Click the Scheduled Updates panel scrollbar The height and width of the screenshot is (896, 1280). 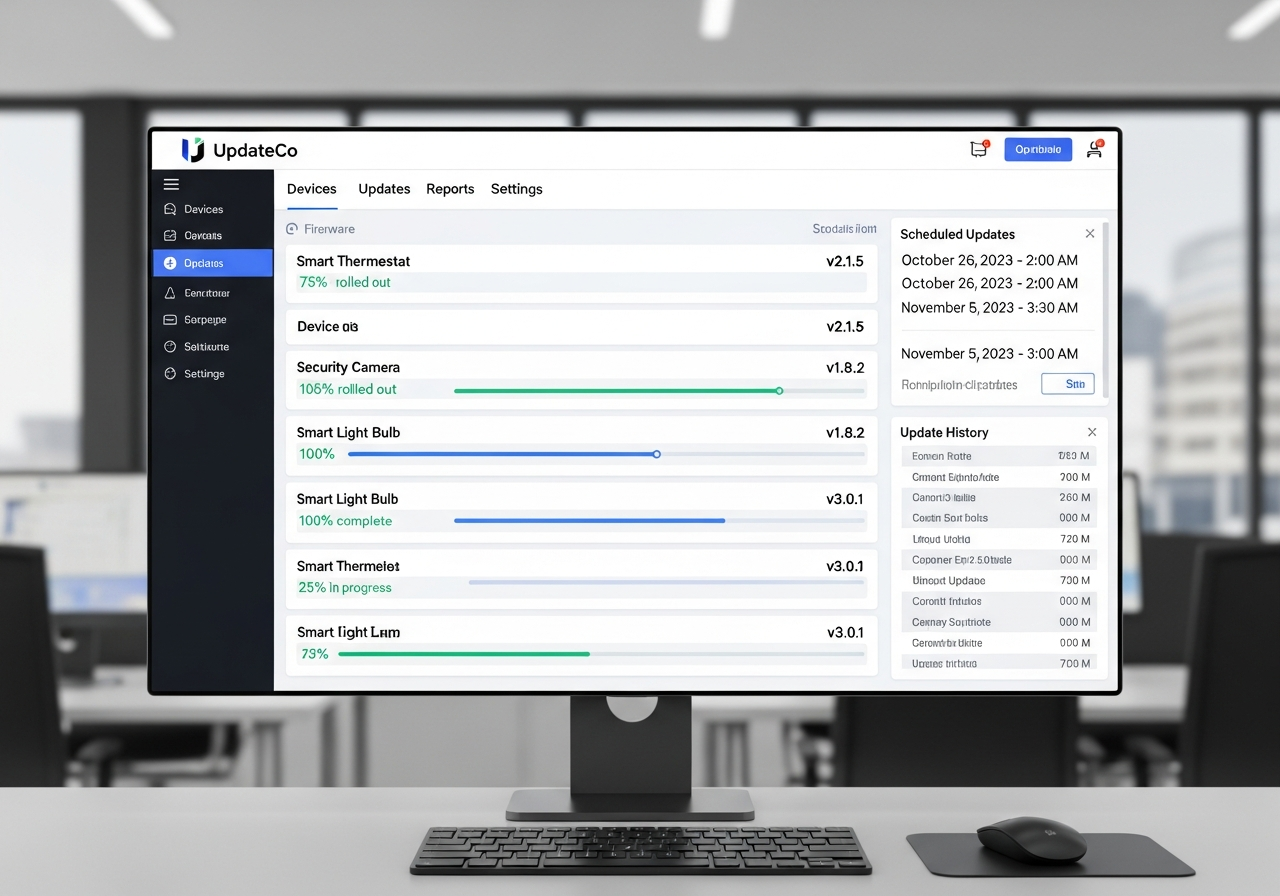pos(1105,310)
